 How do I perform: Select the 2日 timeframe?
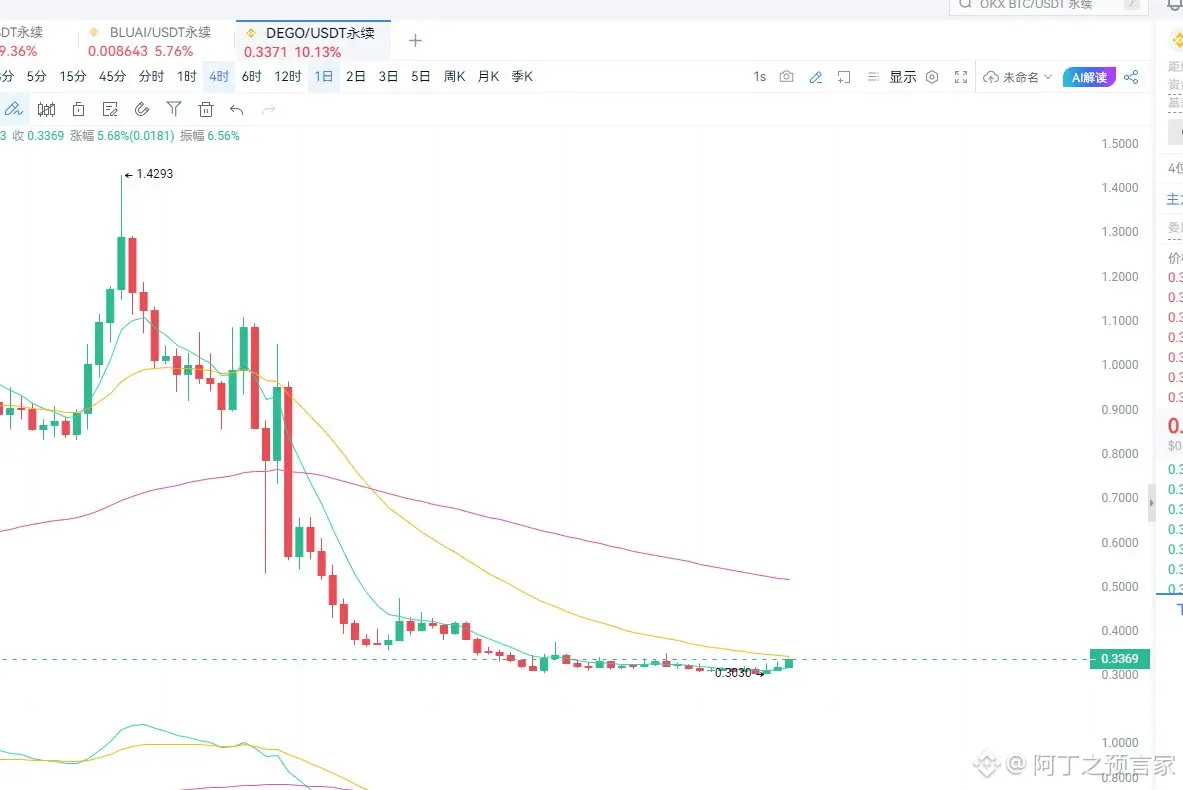click(x=355, y=76)
